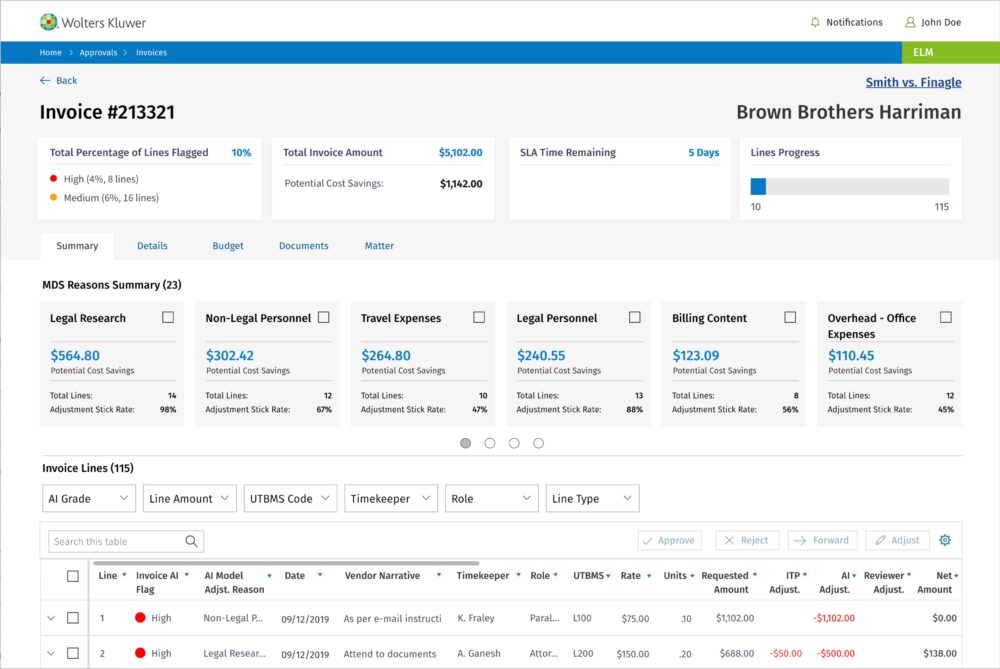Switch to the Budget tab
Viewport: 1000px width, 669px height.
click(228, 246)
